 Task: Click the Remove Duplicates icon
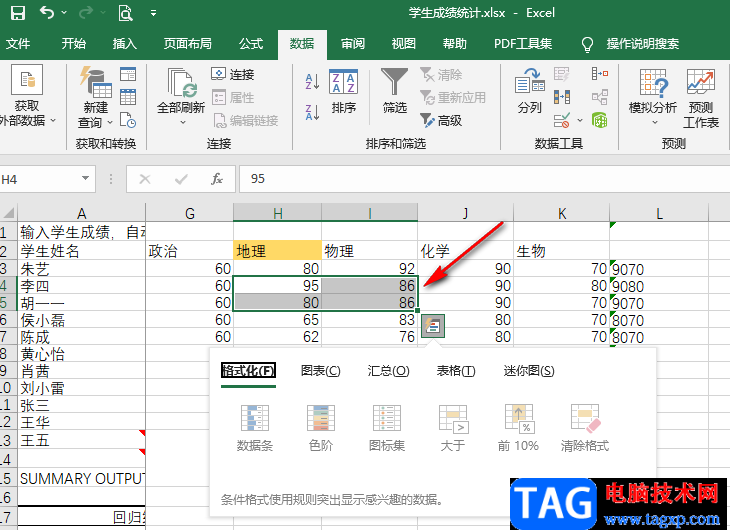(x=561, y=97)
